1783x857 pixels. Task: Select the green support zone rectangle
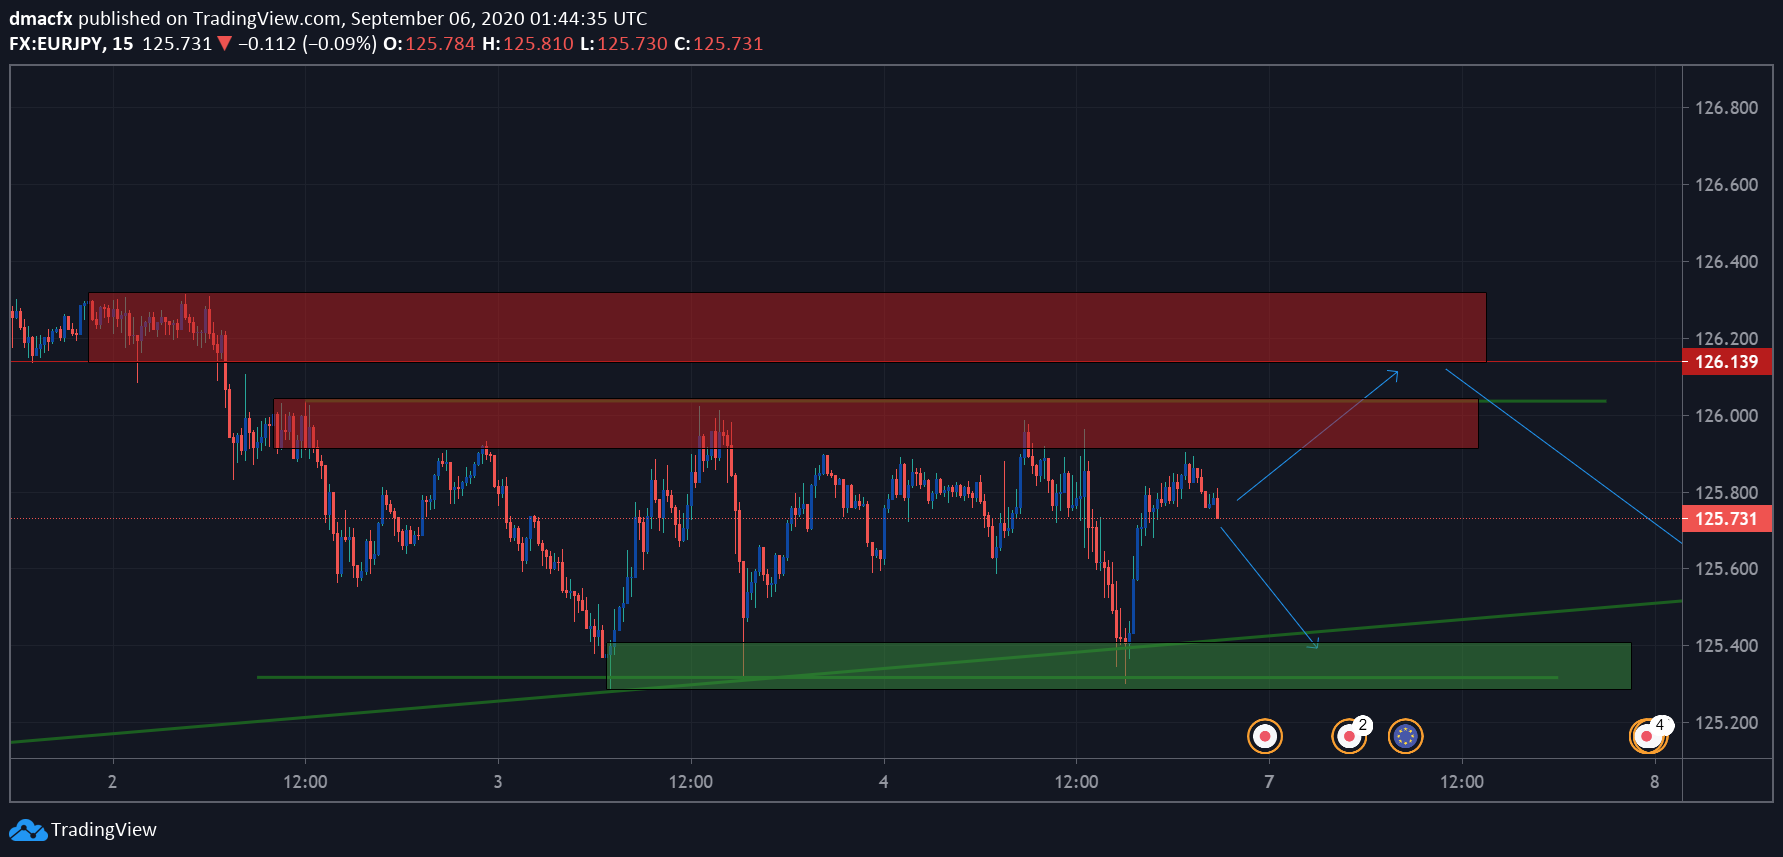[1119, 666]
